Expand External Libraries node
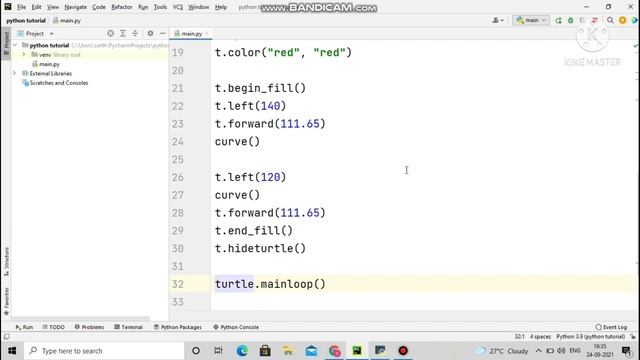This screenshot has width=640, height=360. pyautogui.click(x=15, y=73)
